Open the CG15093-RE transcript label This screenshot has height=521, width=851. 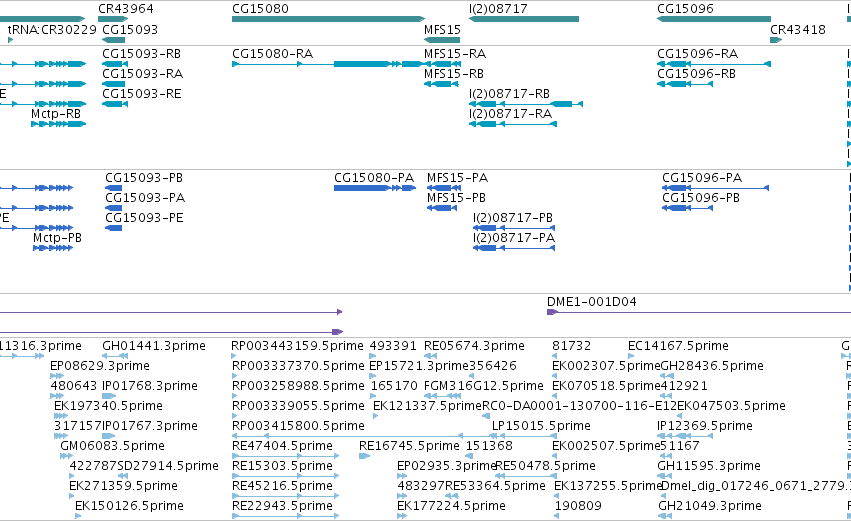point(142,94)
